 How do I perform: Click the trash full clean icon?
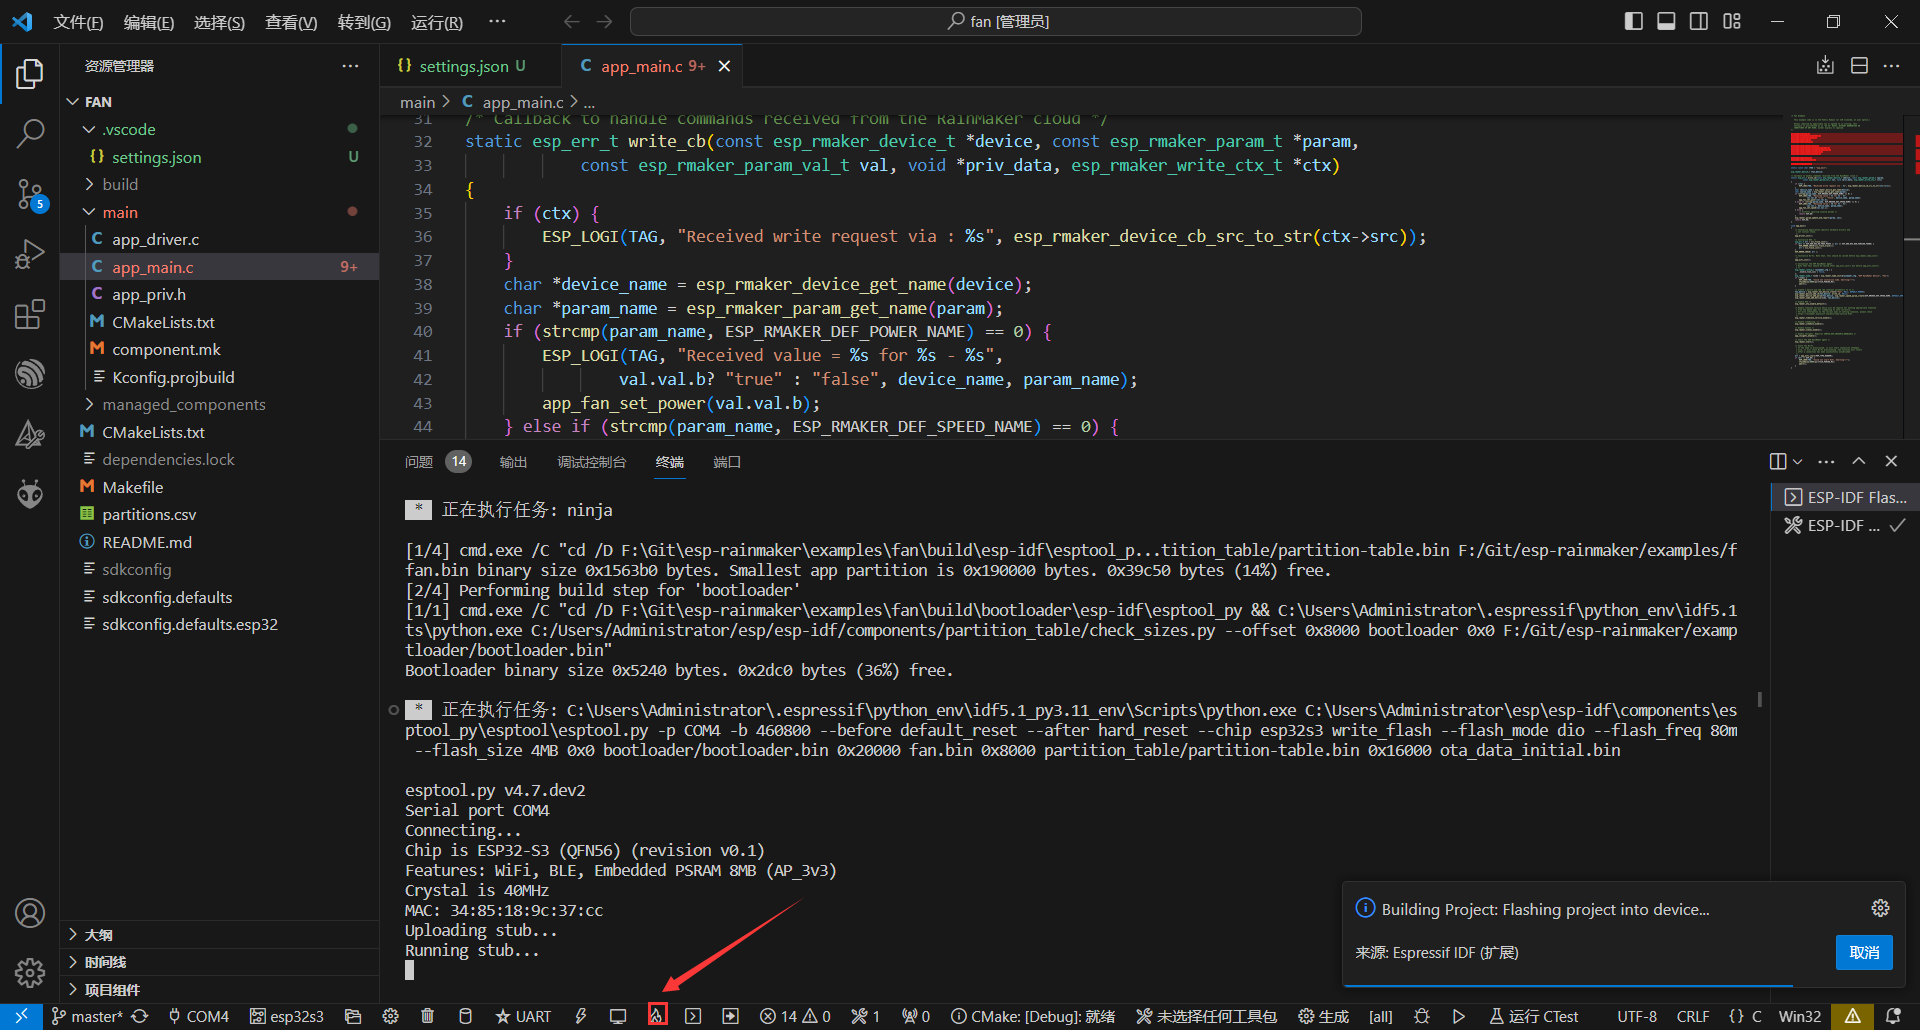[427, 1016]
